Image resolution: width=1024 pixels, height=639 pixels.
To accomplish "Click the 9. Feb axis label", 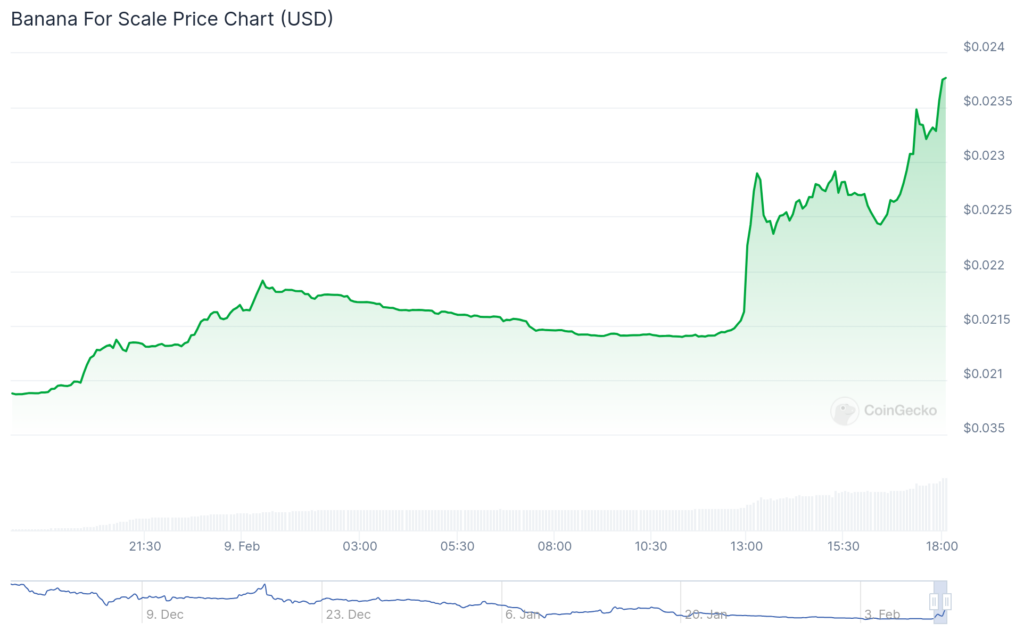I will [241, 547].
